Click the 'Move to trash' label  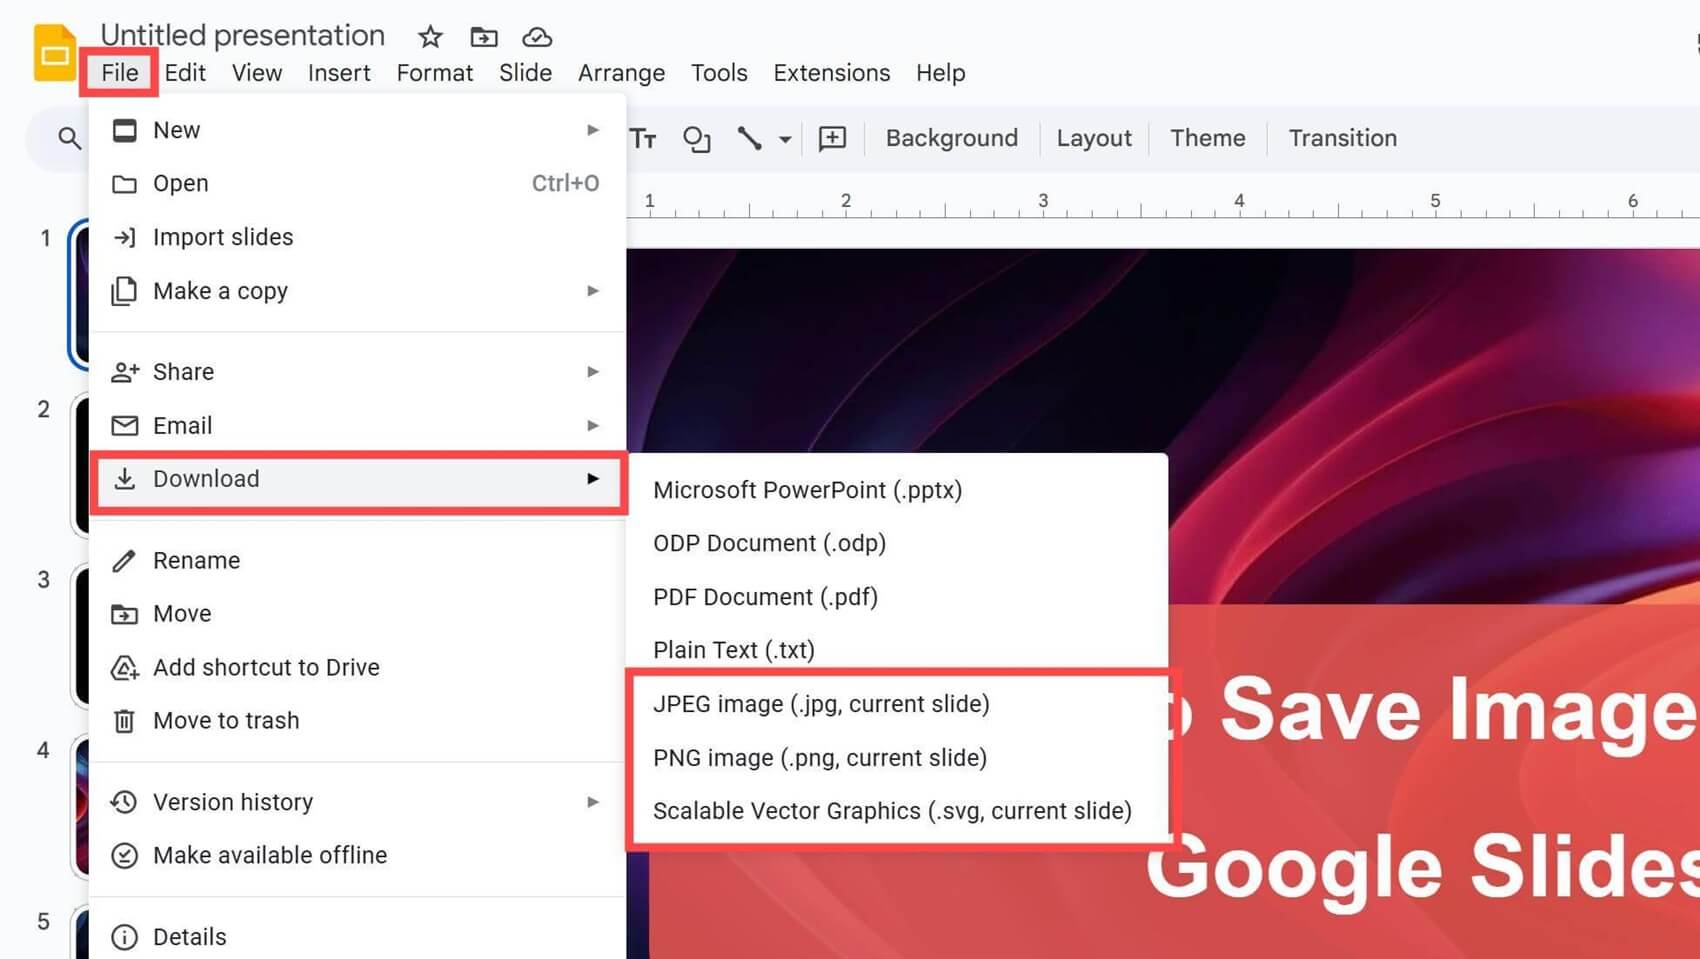[226, 721]
